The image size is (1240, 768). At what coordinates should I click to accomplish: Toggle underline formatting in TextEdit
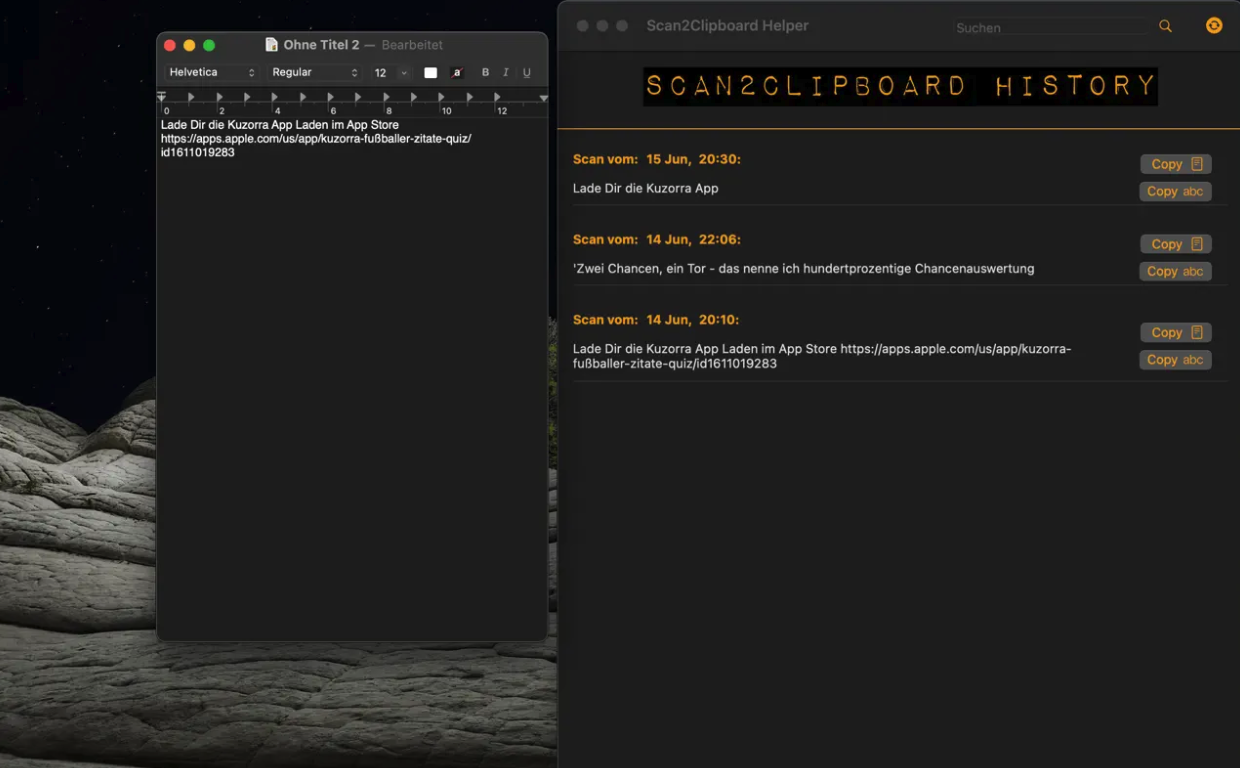click(527, 73)
